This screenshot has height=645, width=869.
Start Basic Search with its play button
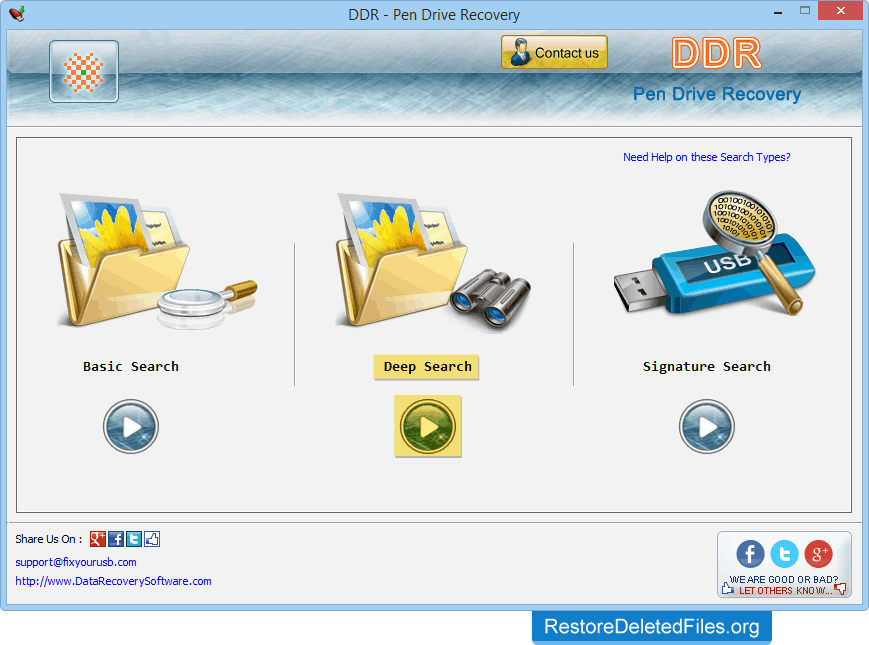[x=131, y=427]
